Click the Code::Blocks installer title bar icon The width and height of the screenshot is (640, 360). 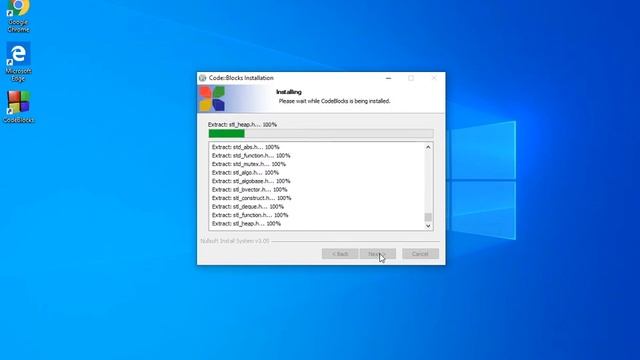pyautogui.click(x=202, y=78)
